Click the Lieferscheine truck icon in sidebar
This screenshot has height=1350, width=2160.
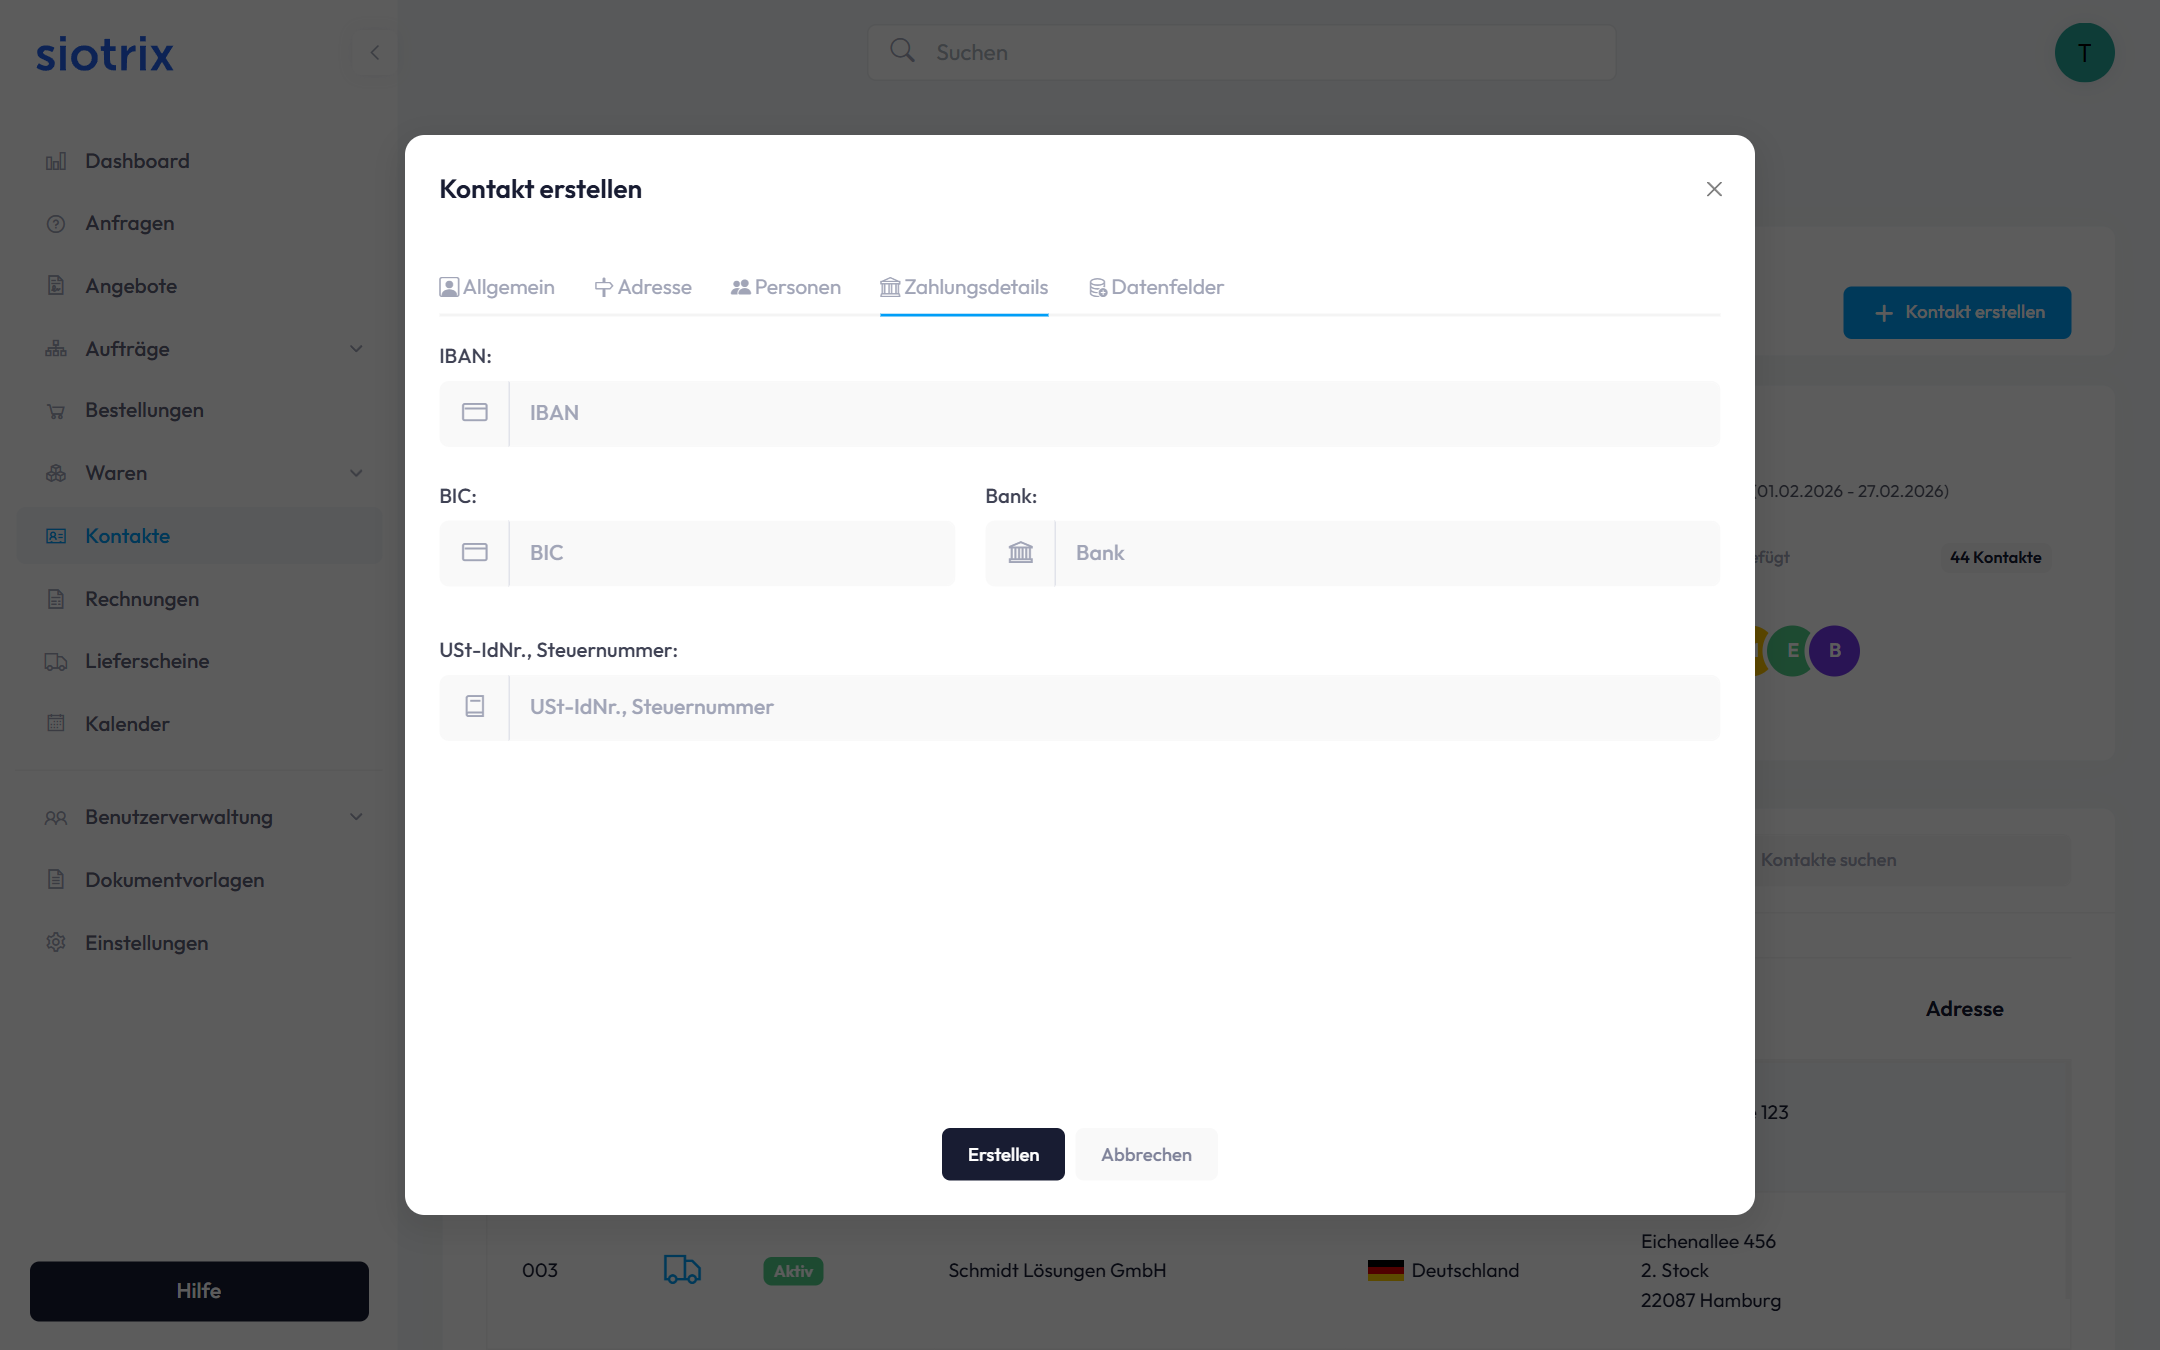click(x=56, y=662)
